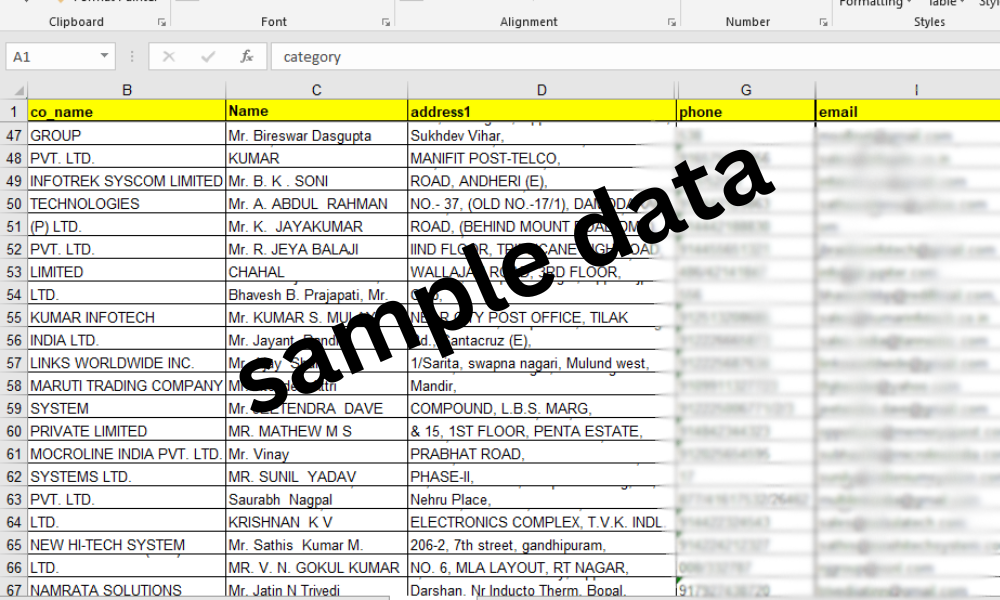The height and width of the screenshot is (600, 1000).
Task: Select the 'Mandir,' cell
Action: (x=541, y=386)
